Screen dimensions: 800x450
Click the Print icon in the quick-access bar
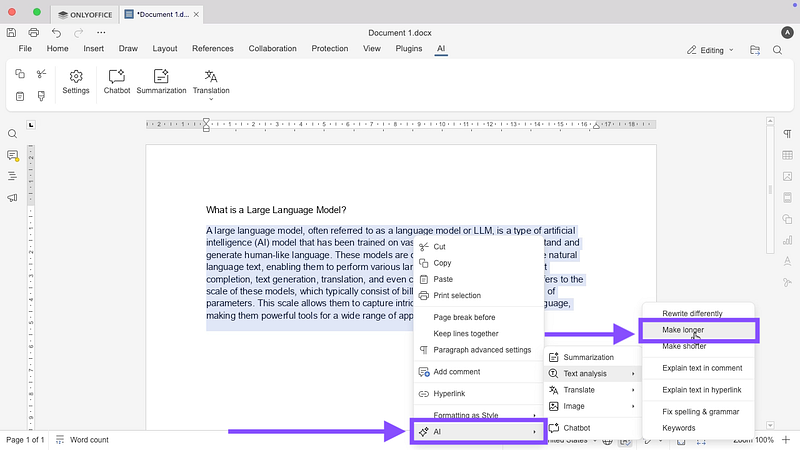pyautogui.click(x=33, y=32)
